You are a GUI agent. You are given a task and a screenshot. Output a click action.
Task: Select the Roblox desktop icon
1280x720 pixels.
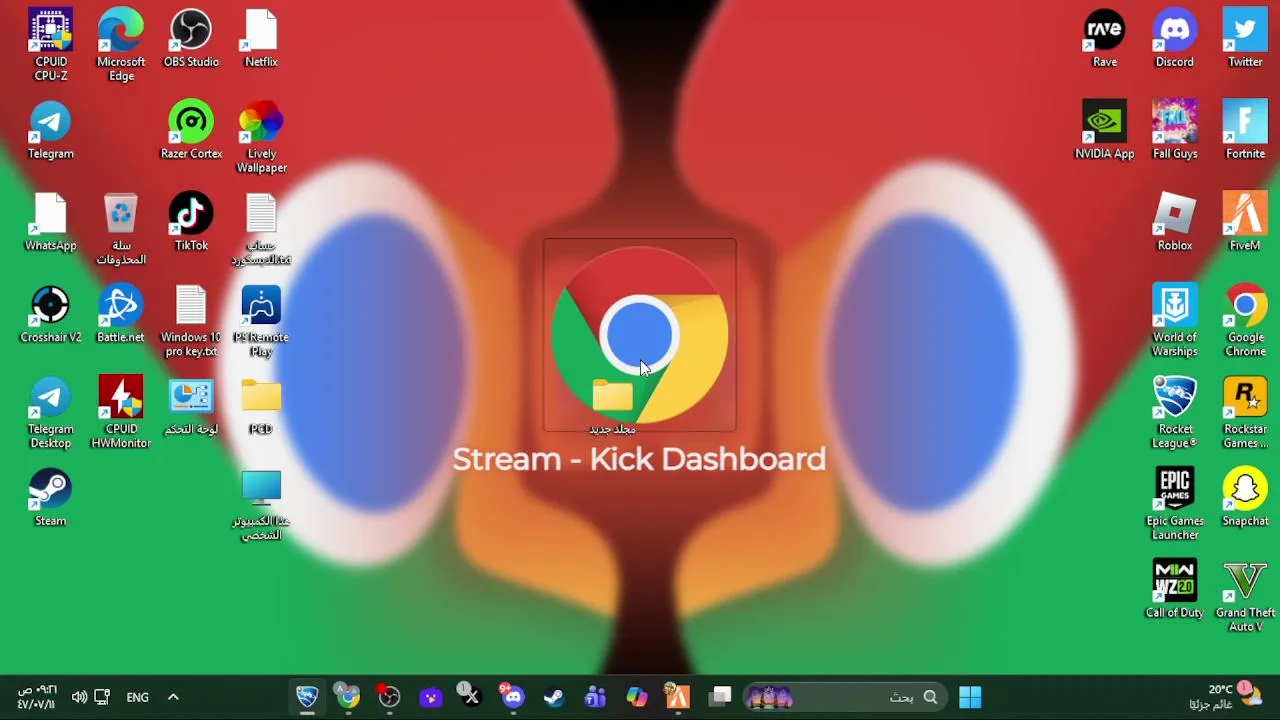[x=1175, y=222]
